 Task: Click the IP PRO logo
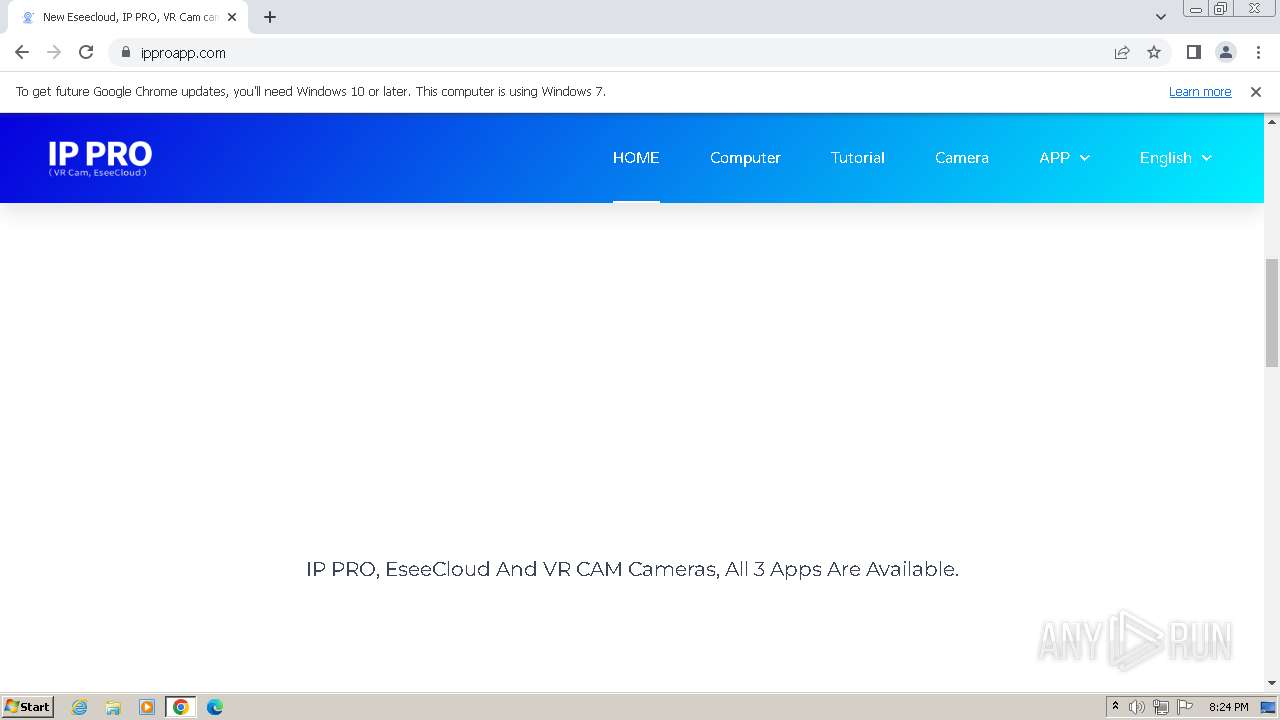[x=100, y=158]
